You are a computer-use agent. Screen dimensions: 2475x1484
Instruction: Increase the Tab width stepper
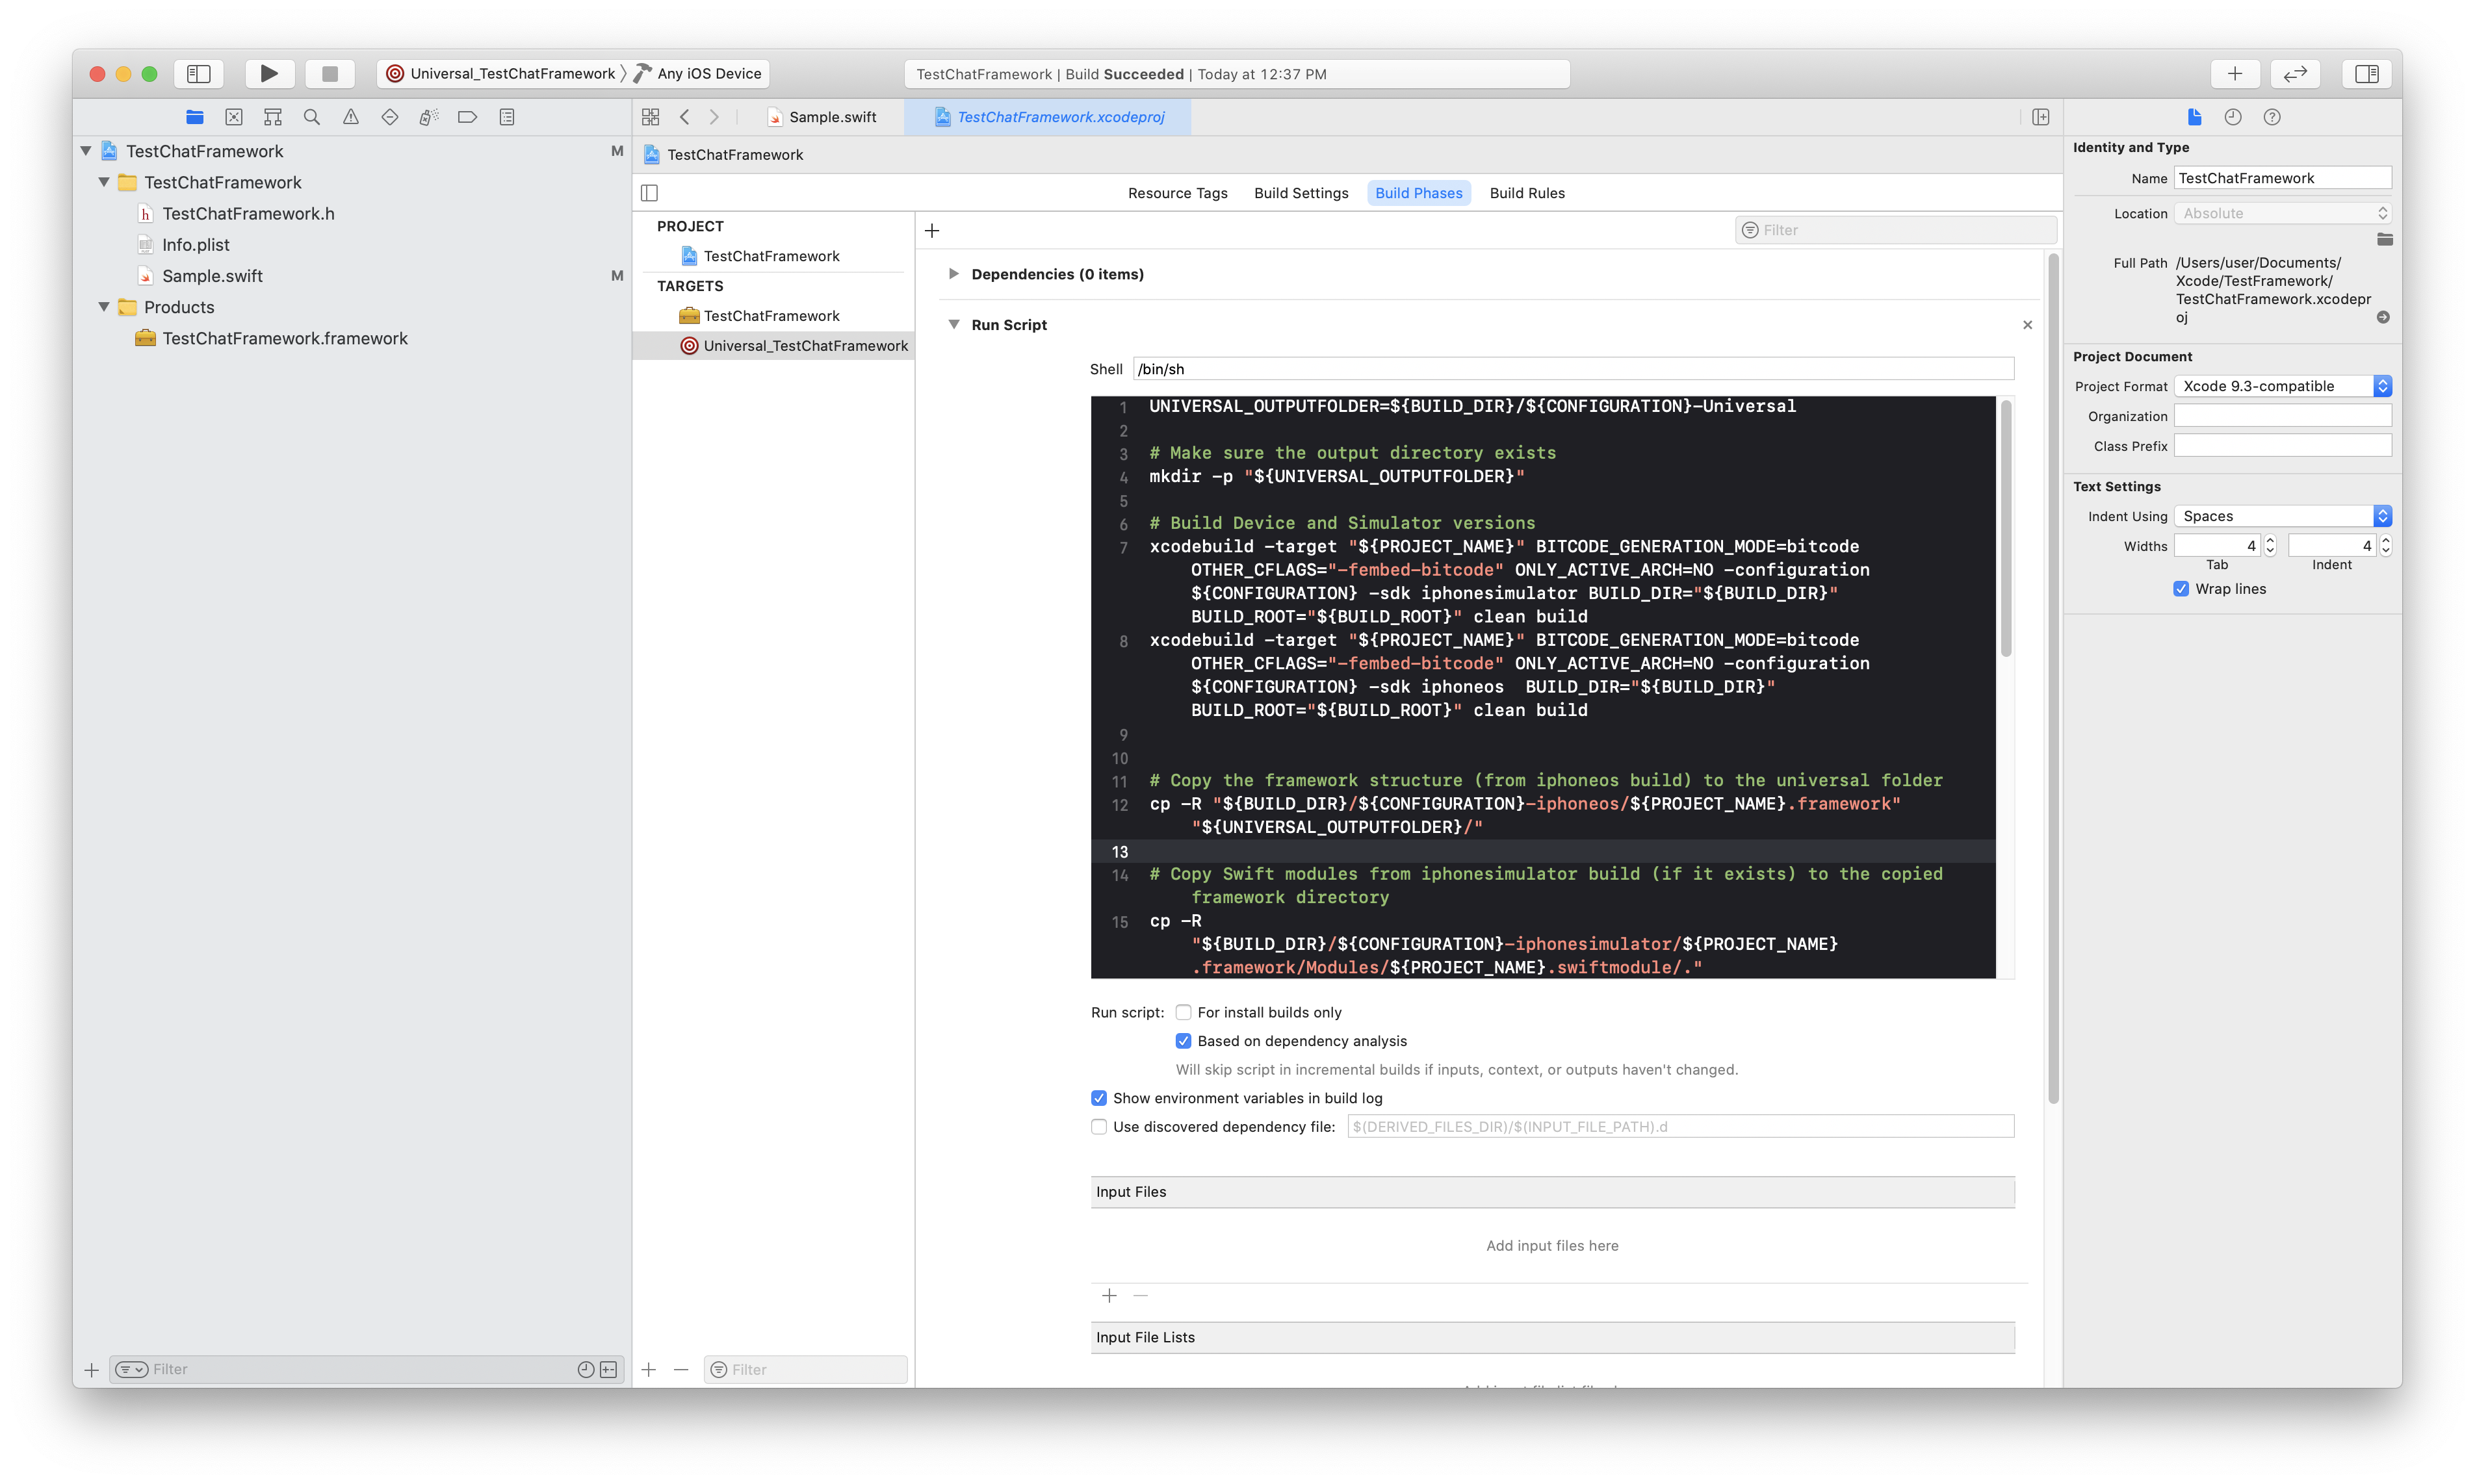[2270, 540]
